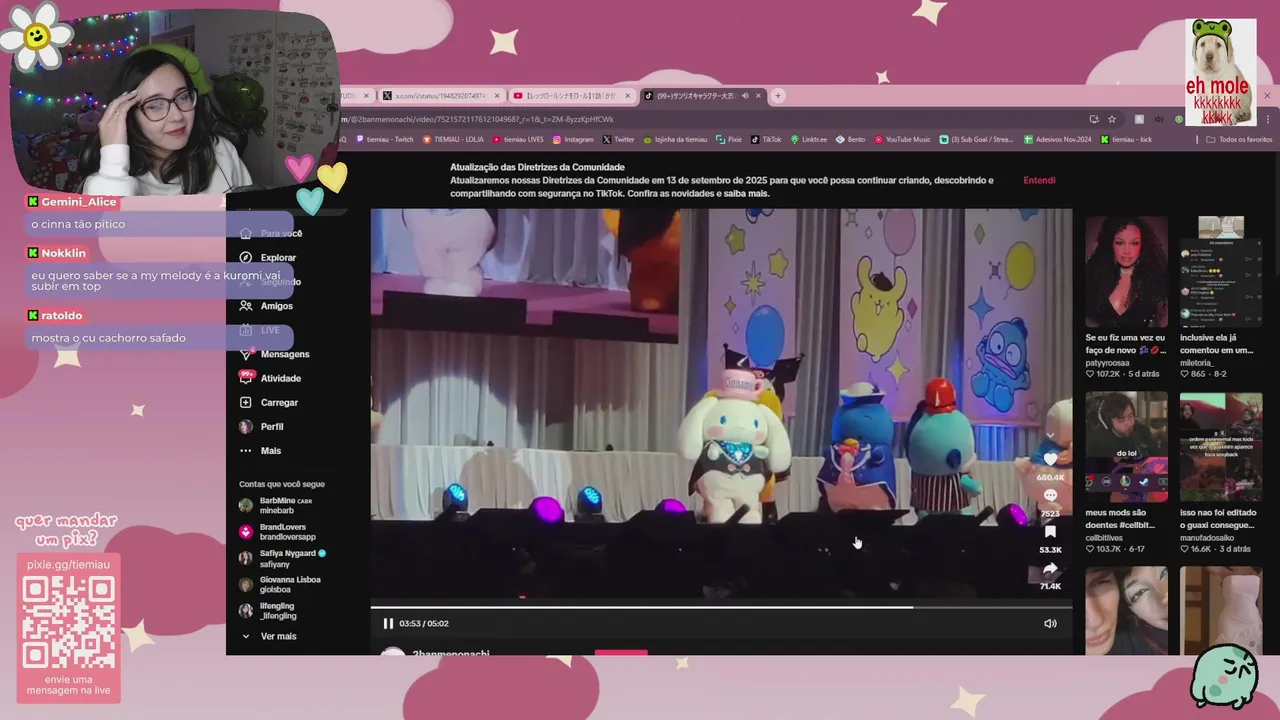Open miletoria_ recommended video thumbnail
The image size is (1280, 720).
tap(1221, 272)
